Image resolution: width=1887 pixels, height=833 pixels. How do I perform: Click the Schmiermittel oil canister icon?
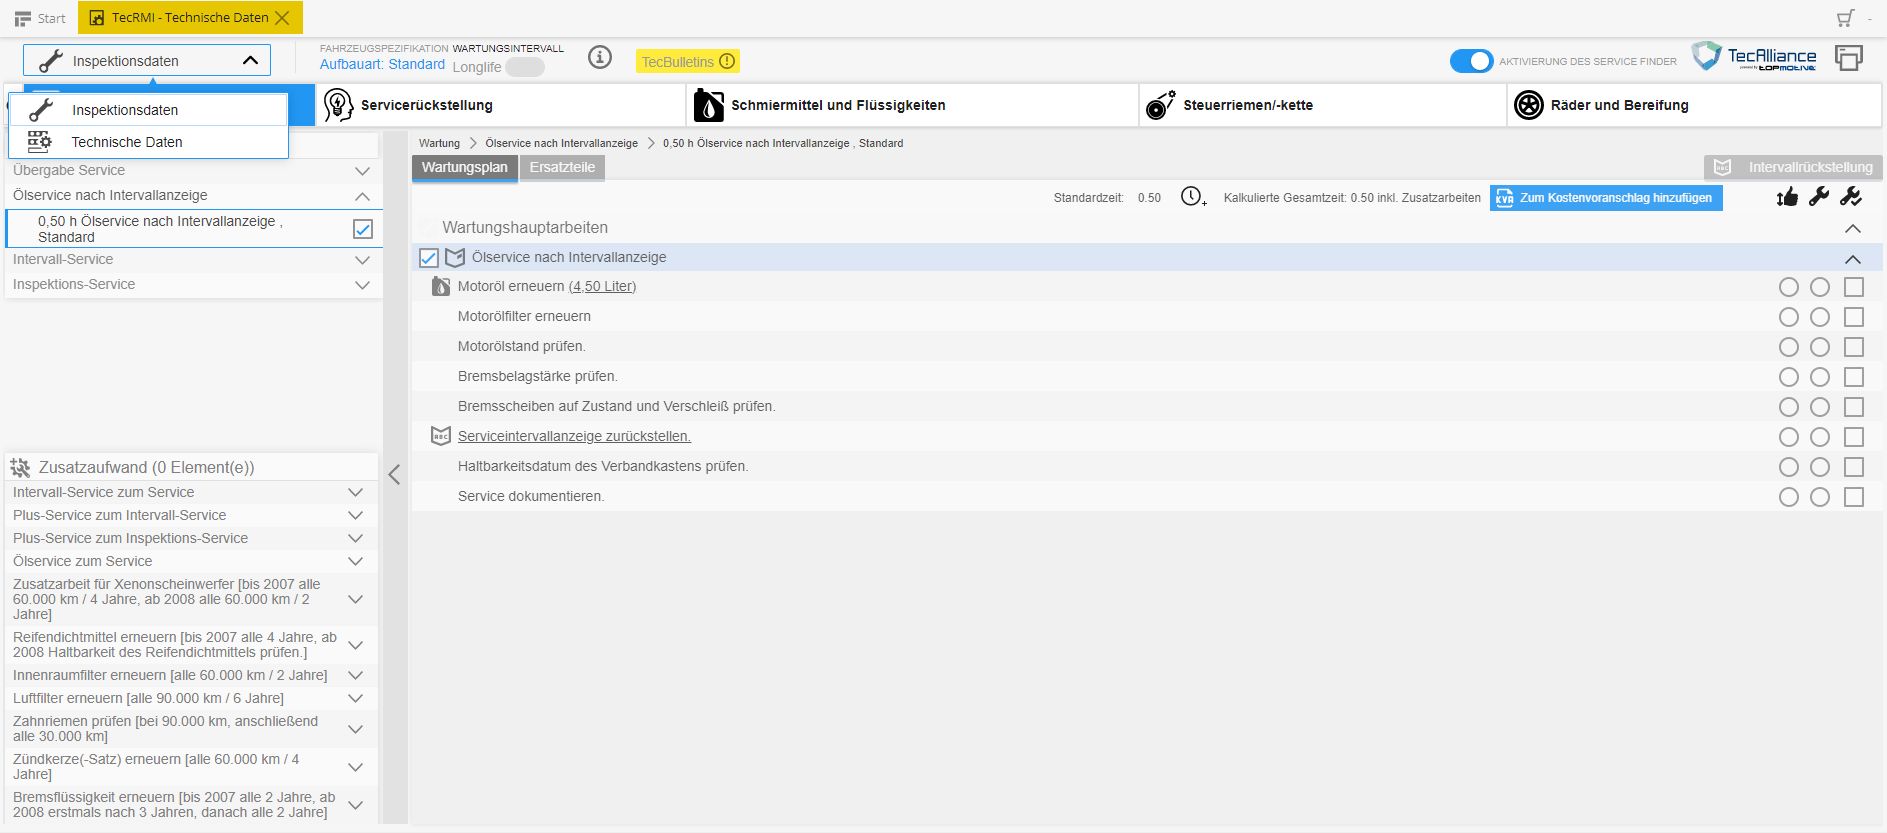pos(708,105)
